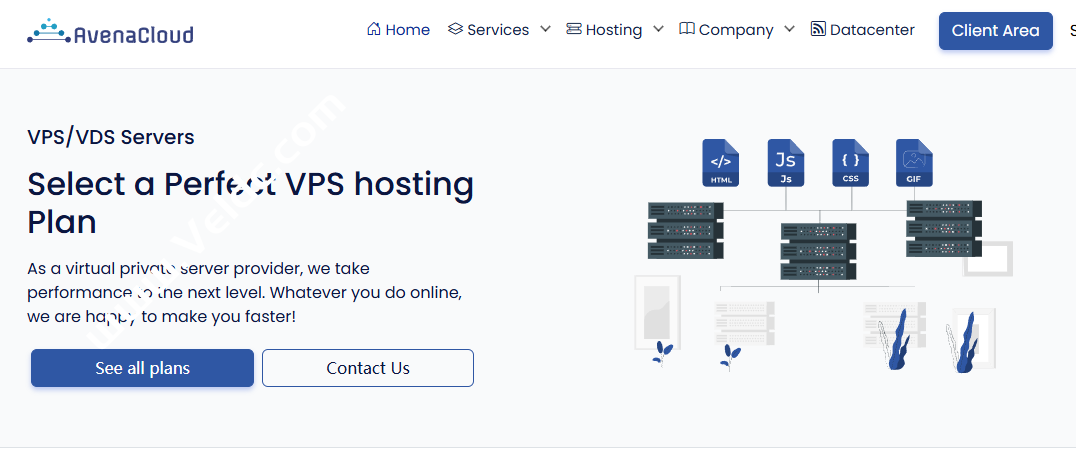
Task: Click the Contact Us button
Action: point(368,368)
